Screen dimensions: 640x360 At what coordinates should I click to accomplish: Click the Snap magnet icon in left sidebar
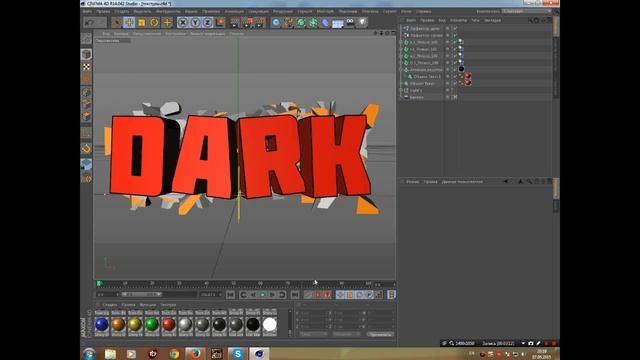[86, 149]
